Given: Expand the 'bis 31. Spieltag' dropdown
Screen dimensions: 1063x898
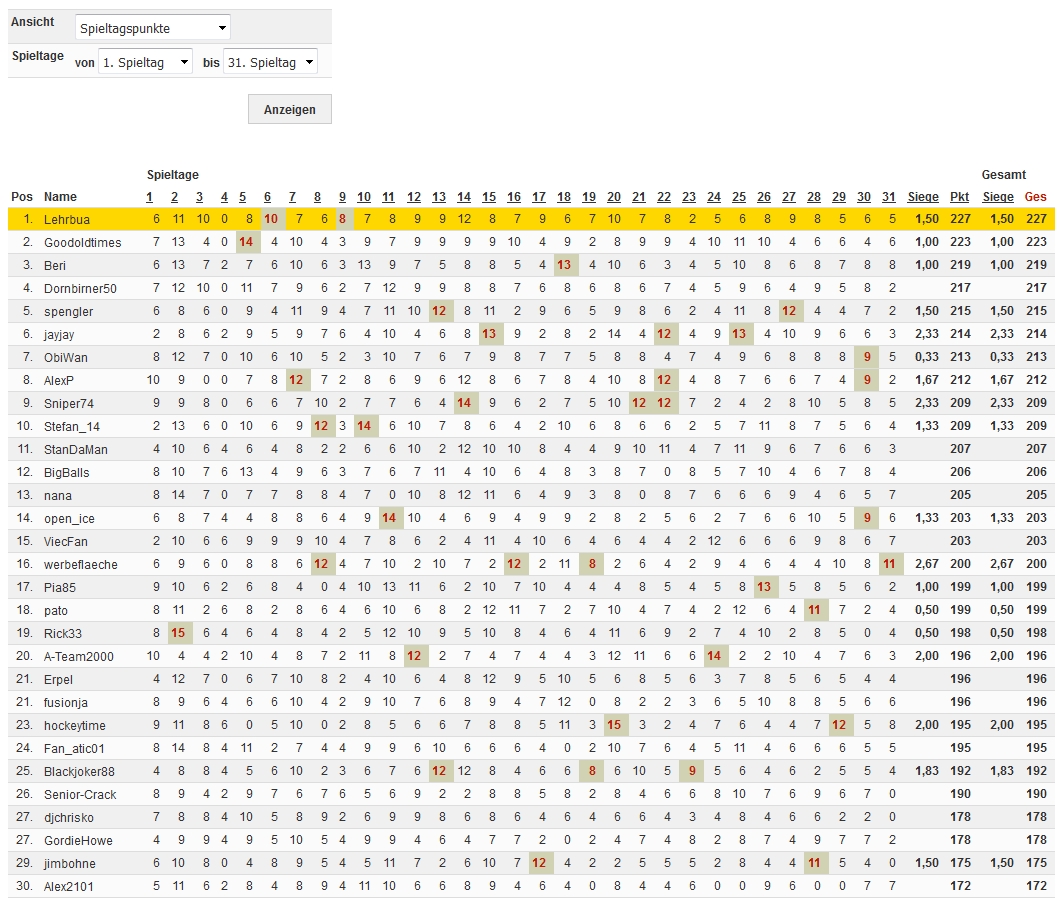Looking at the screenshot, I should [270, 62].
